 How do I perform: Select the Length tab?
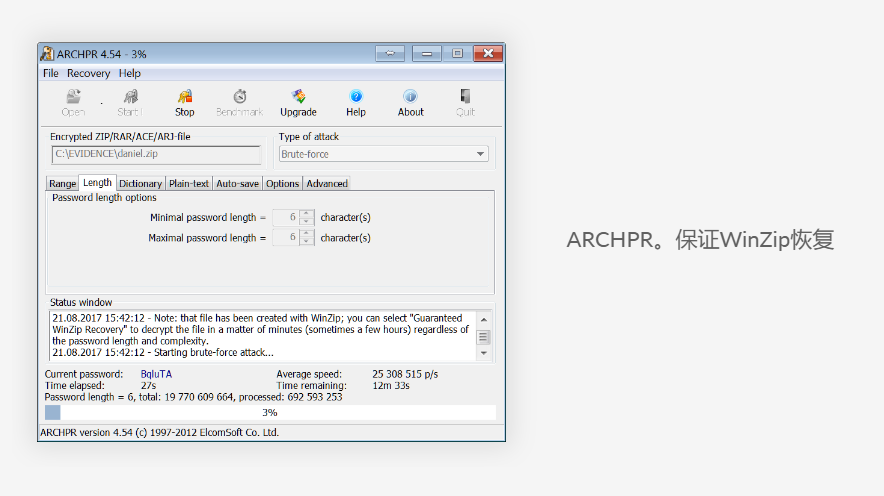(97, 182)
